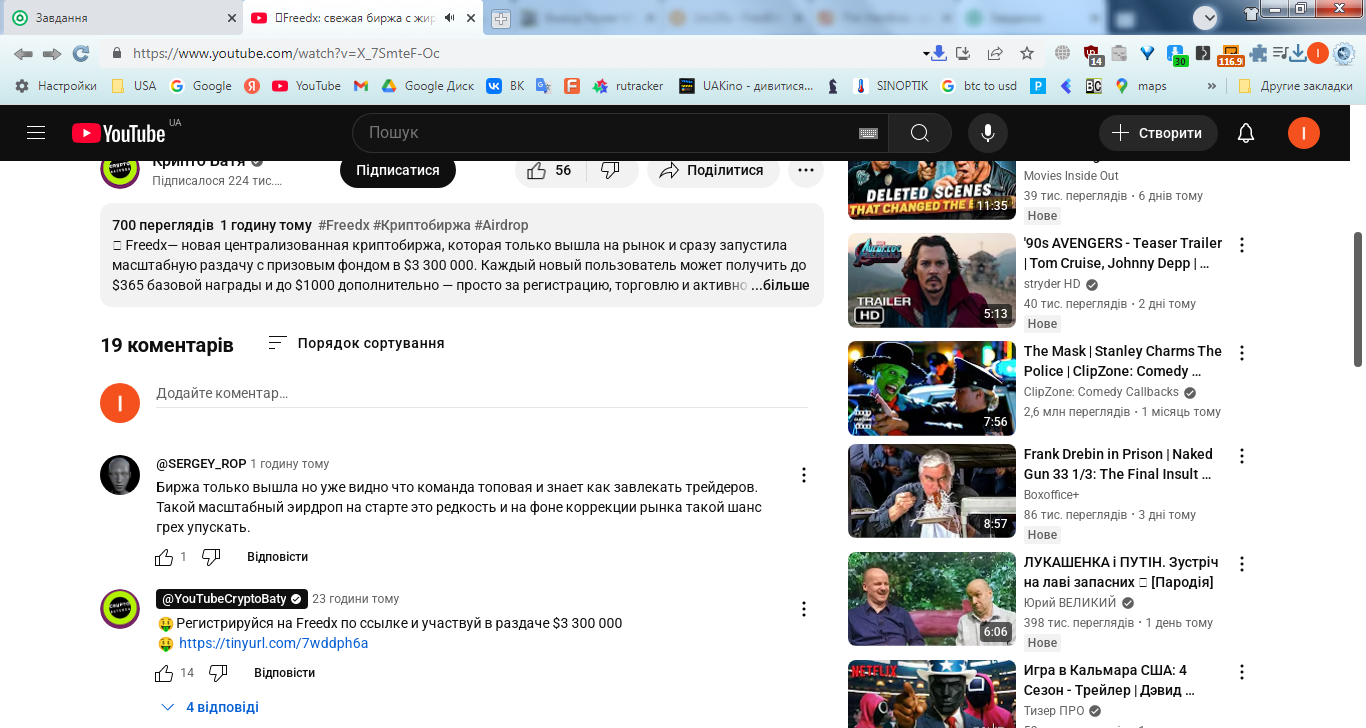Click the magnifier search button

coord(920,133)
